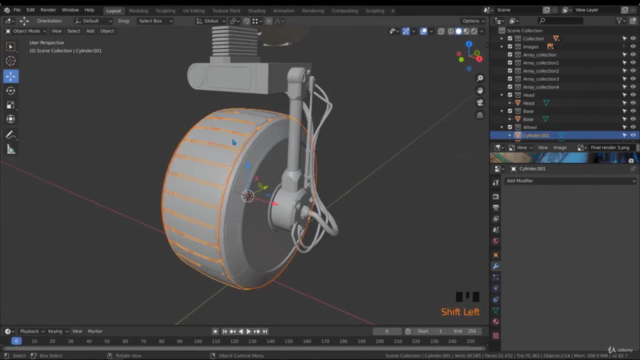Open Marker menu in timeline
This screenshot has height=360, width=640.
pos(95,331)
